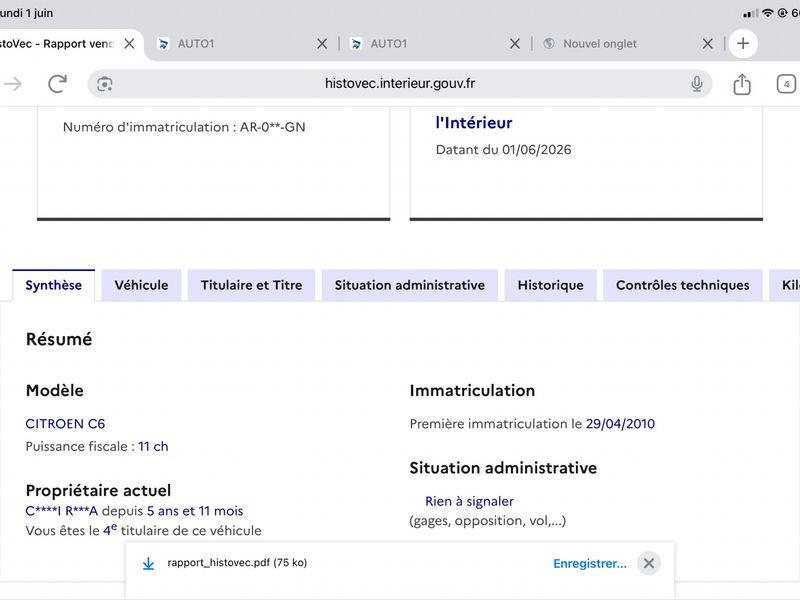
Task: Open the Historique tab
Action: click(551, 285)
